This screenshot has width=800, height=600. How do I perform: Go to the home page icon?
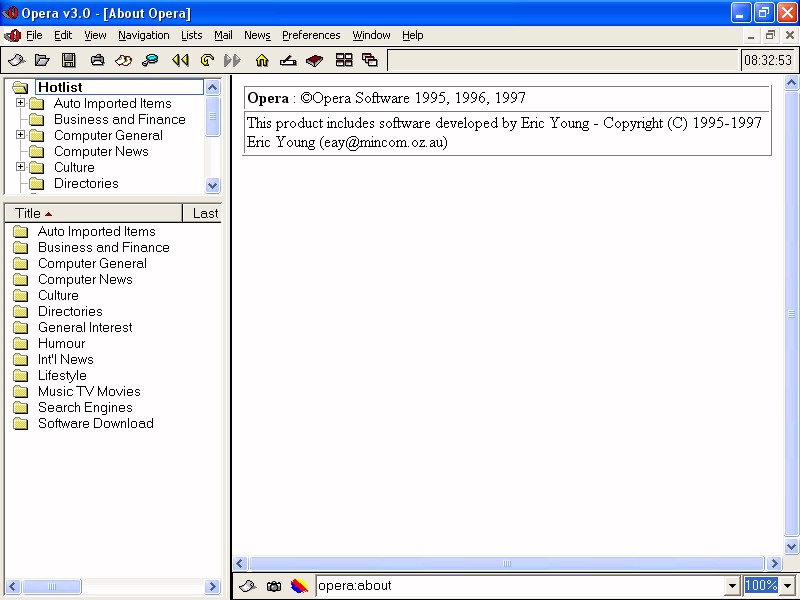pos(262,60)
